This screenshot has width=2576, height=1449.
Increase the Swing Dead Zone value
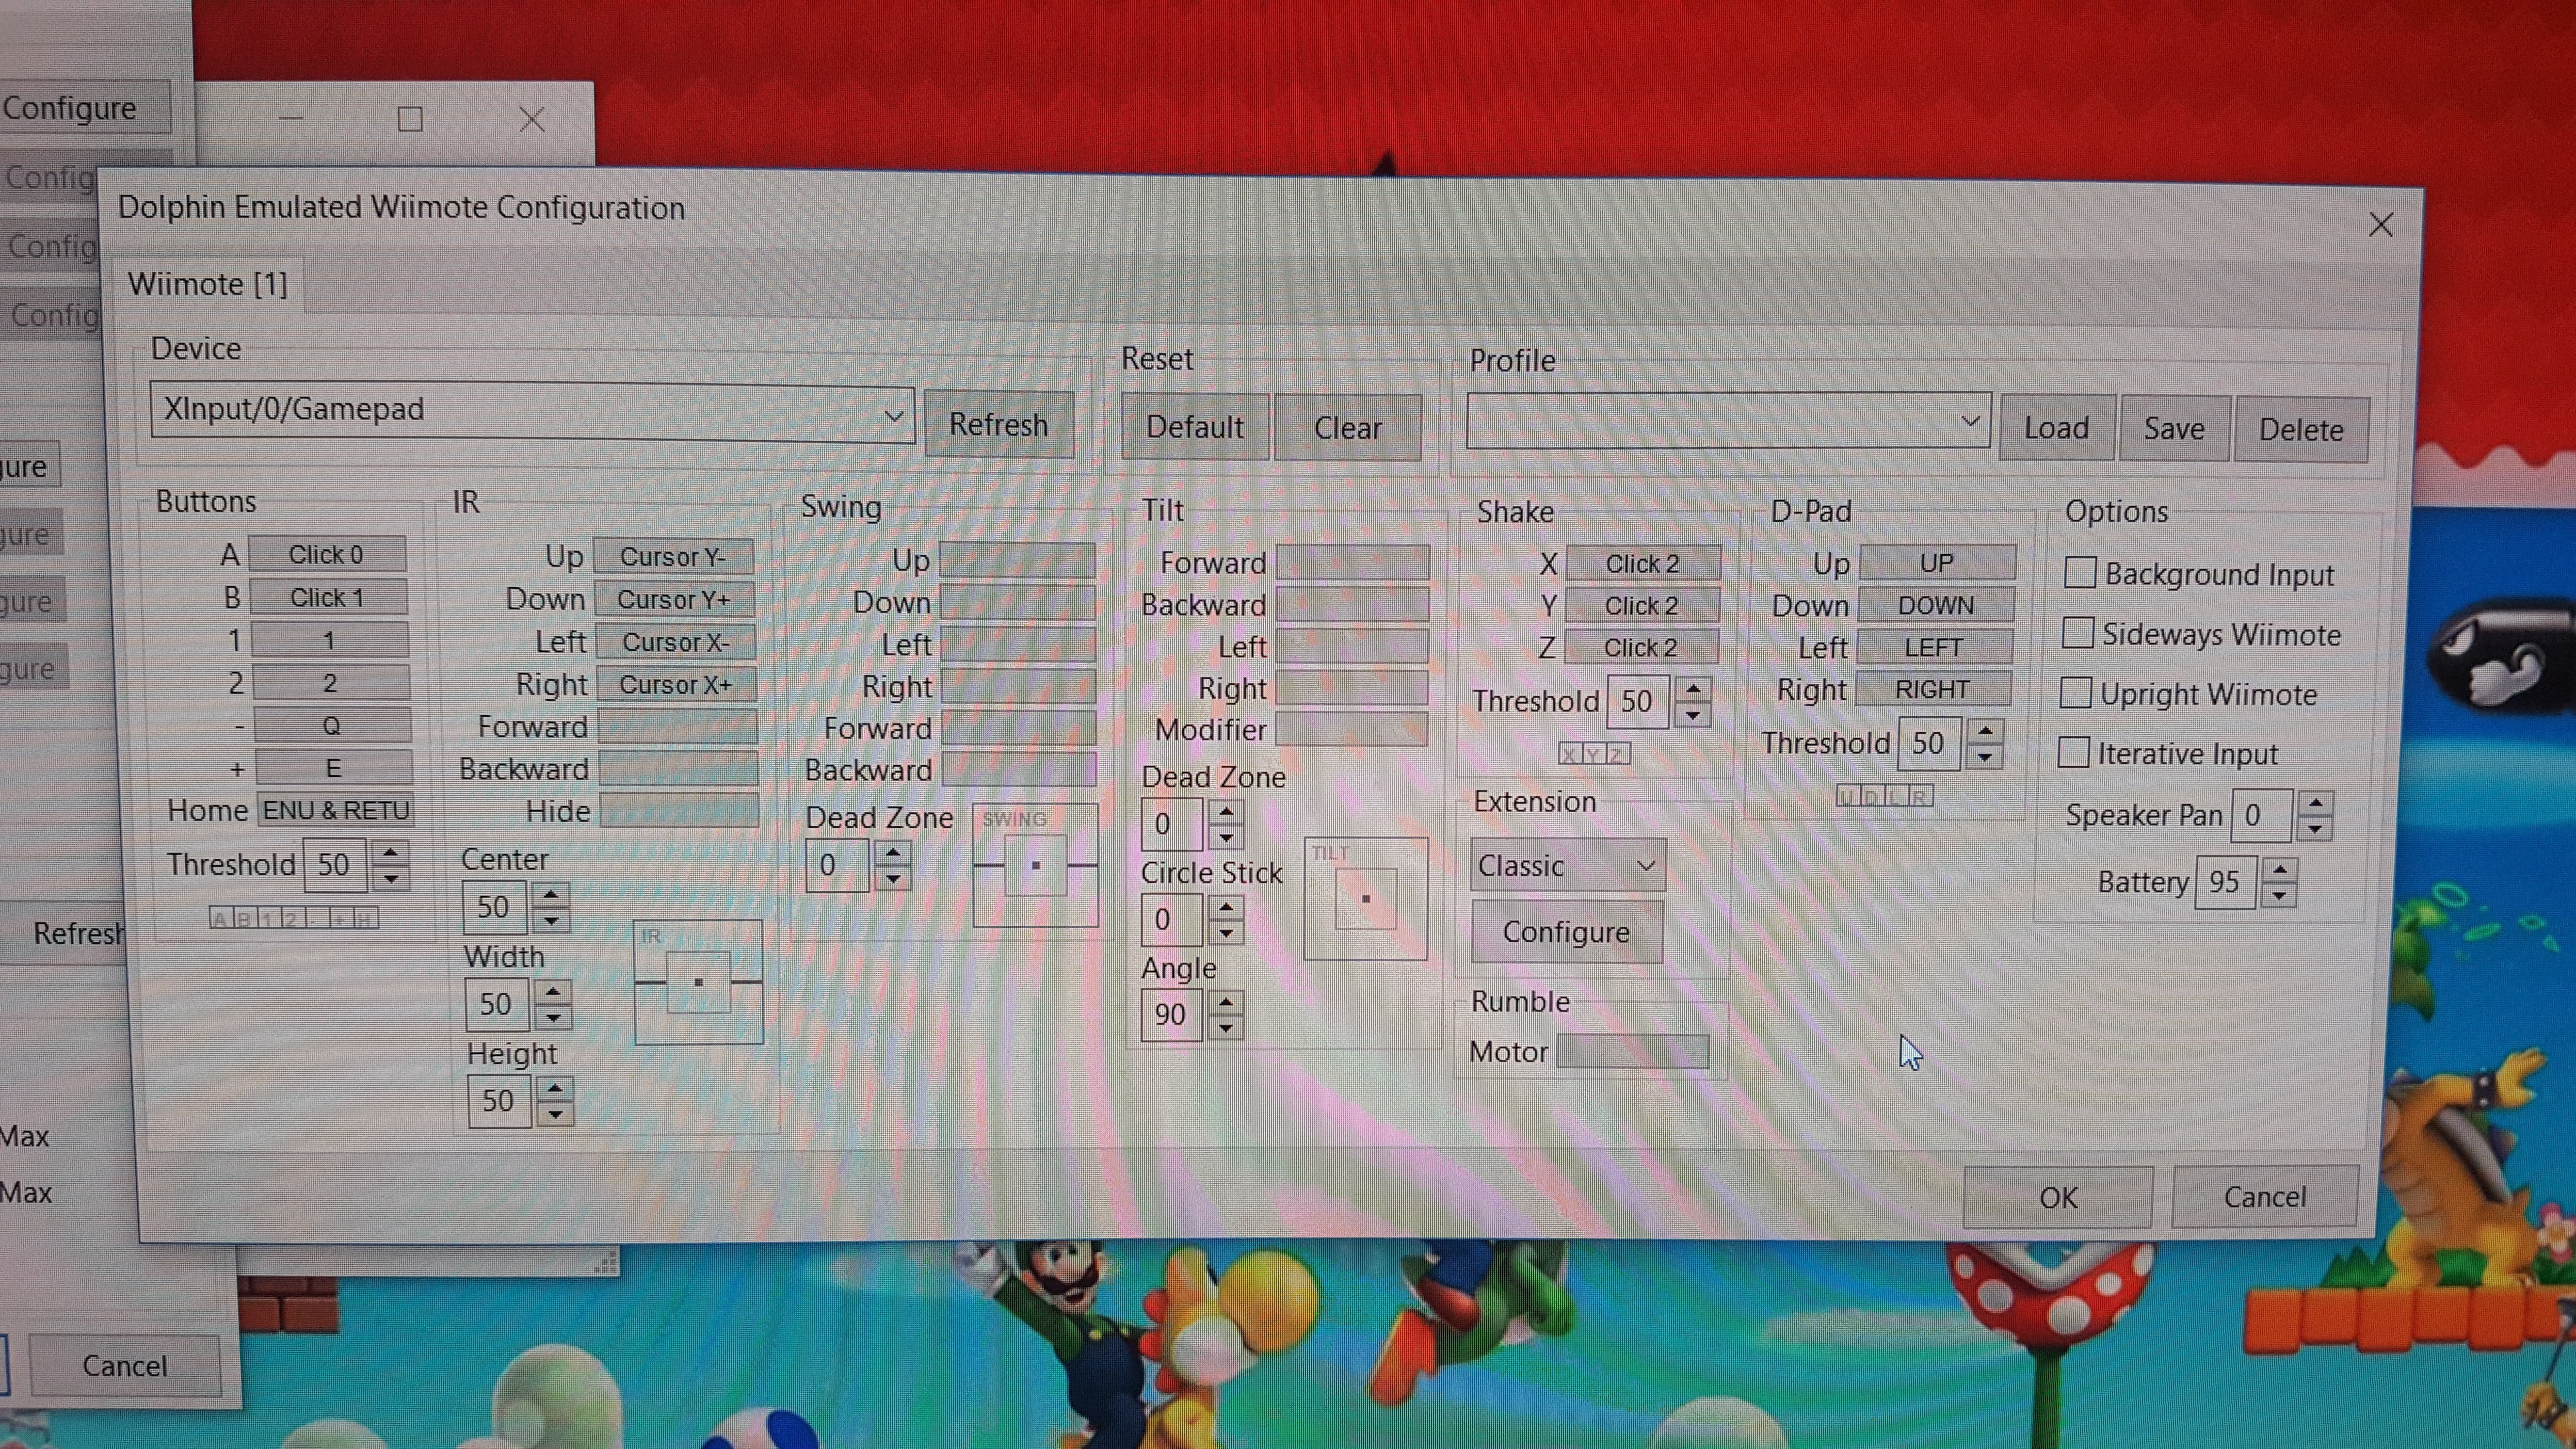(893, 853)
